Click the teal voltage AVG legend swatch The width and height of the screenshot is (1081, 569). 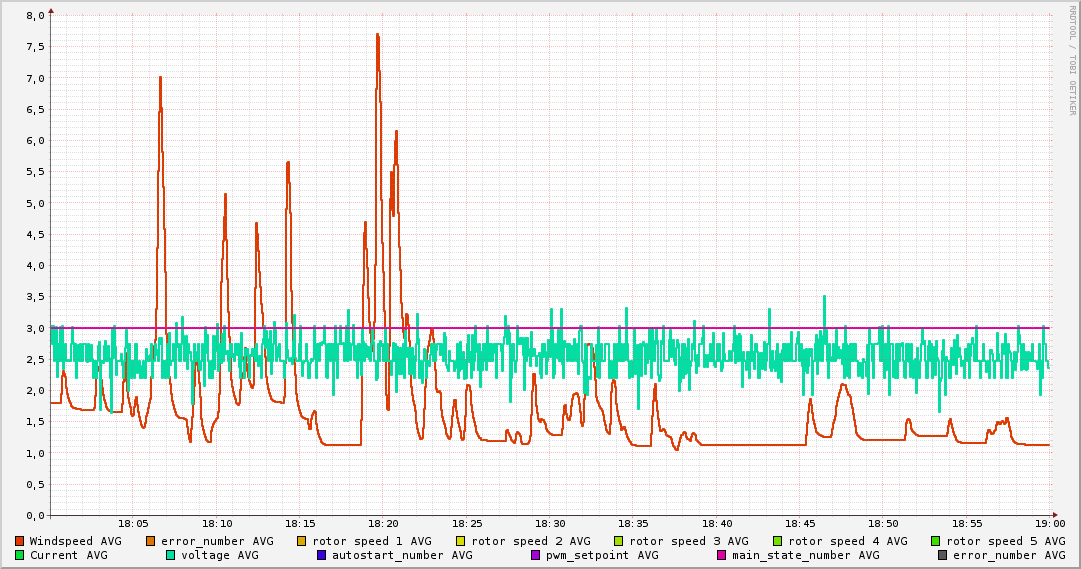[x=171, y=555]
